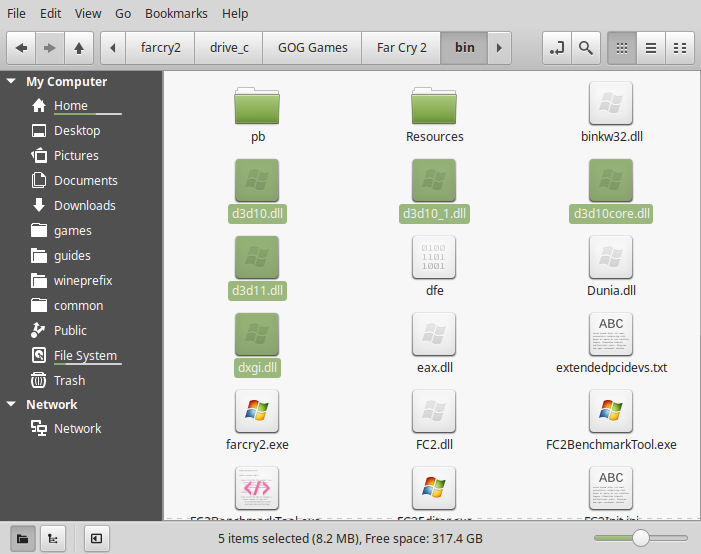The width and height of the screenshot is (701, 554).
Task: Go back with the left arrow button
Action: pos(21,48)
